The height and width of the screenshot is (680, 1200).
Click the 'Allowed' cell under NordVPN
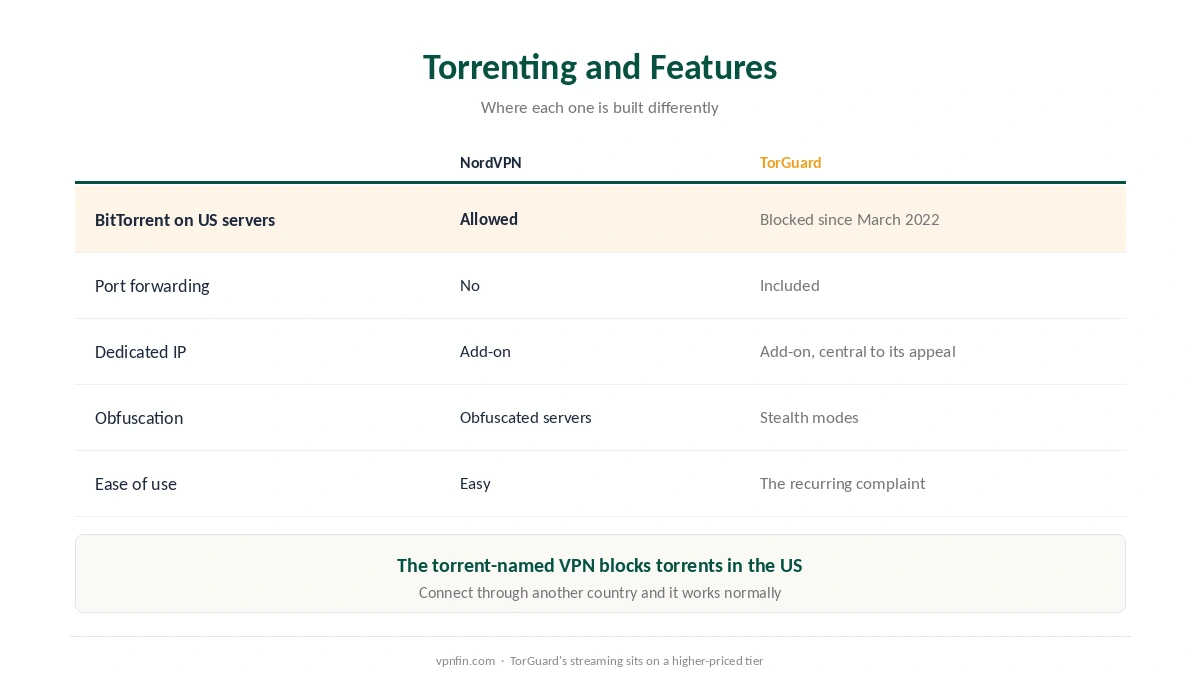tap(489, 219)
